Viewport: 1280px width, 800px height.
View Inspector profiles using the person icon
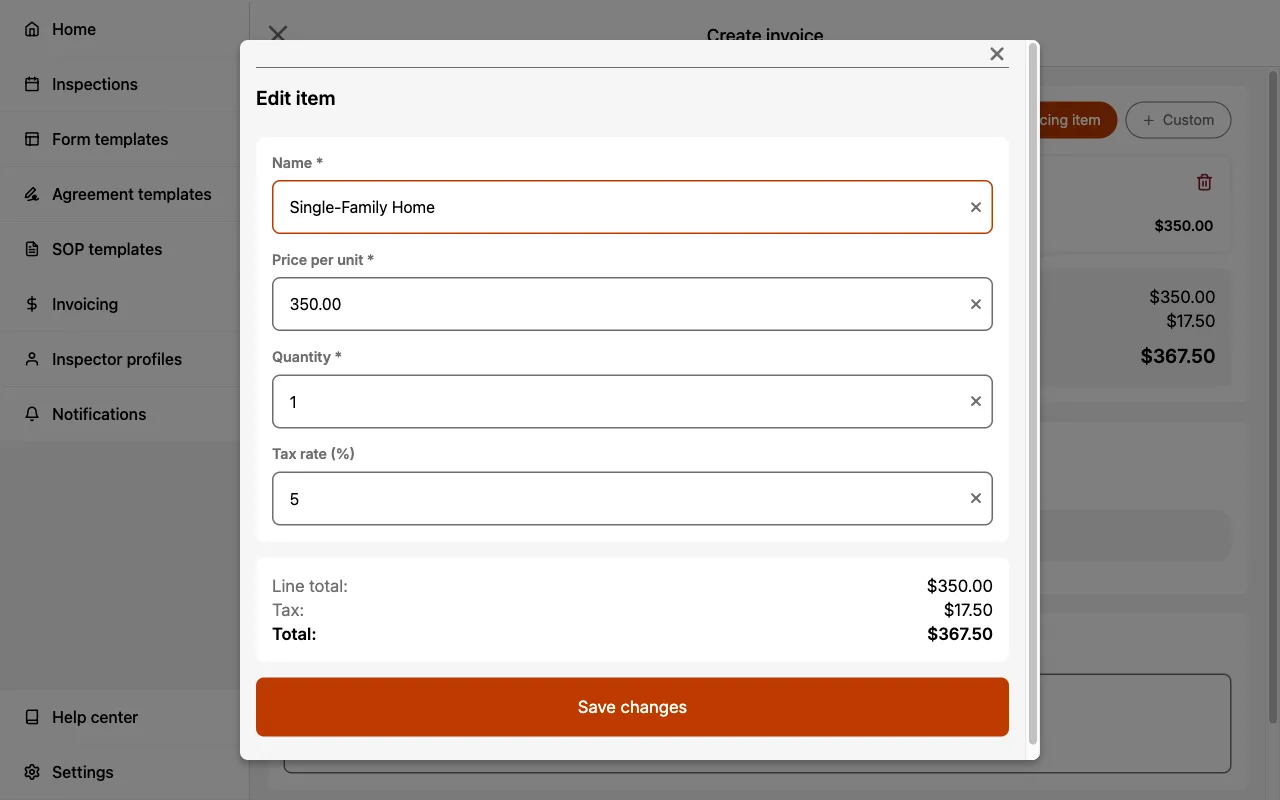(116, 359)
